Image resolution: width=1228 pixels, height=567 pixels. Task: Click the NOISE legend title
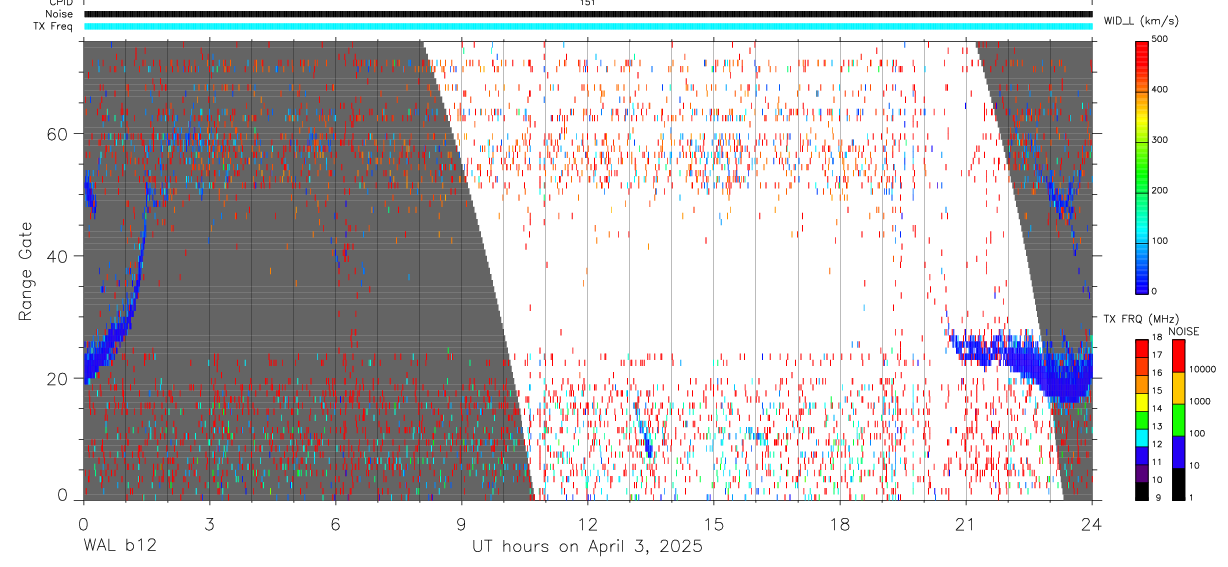[x=1183, y=331]
